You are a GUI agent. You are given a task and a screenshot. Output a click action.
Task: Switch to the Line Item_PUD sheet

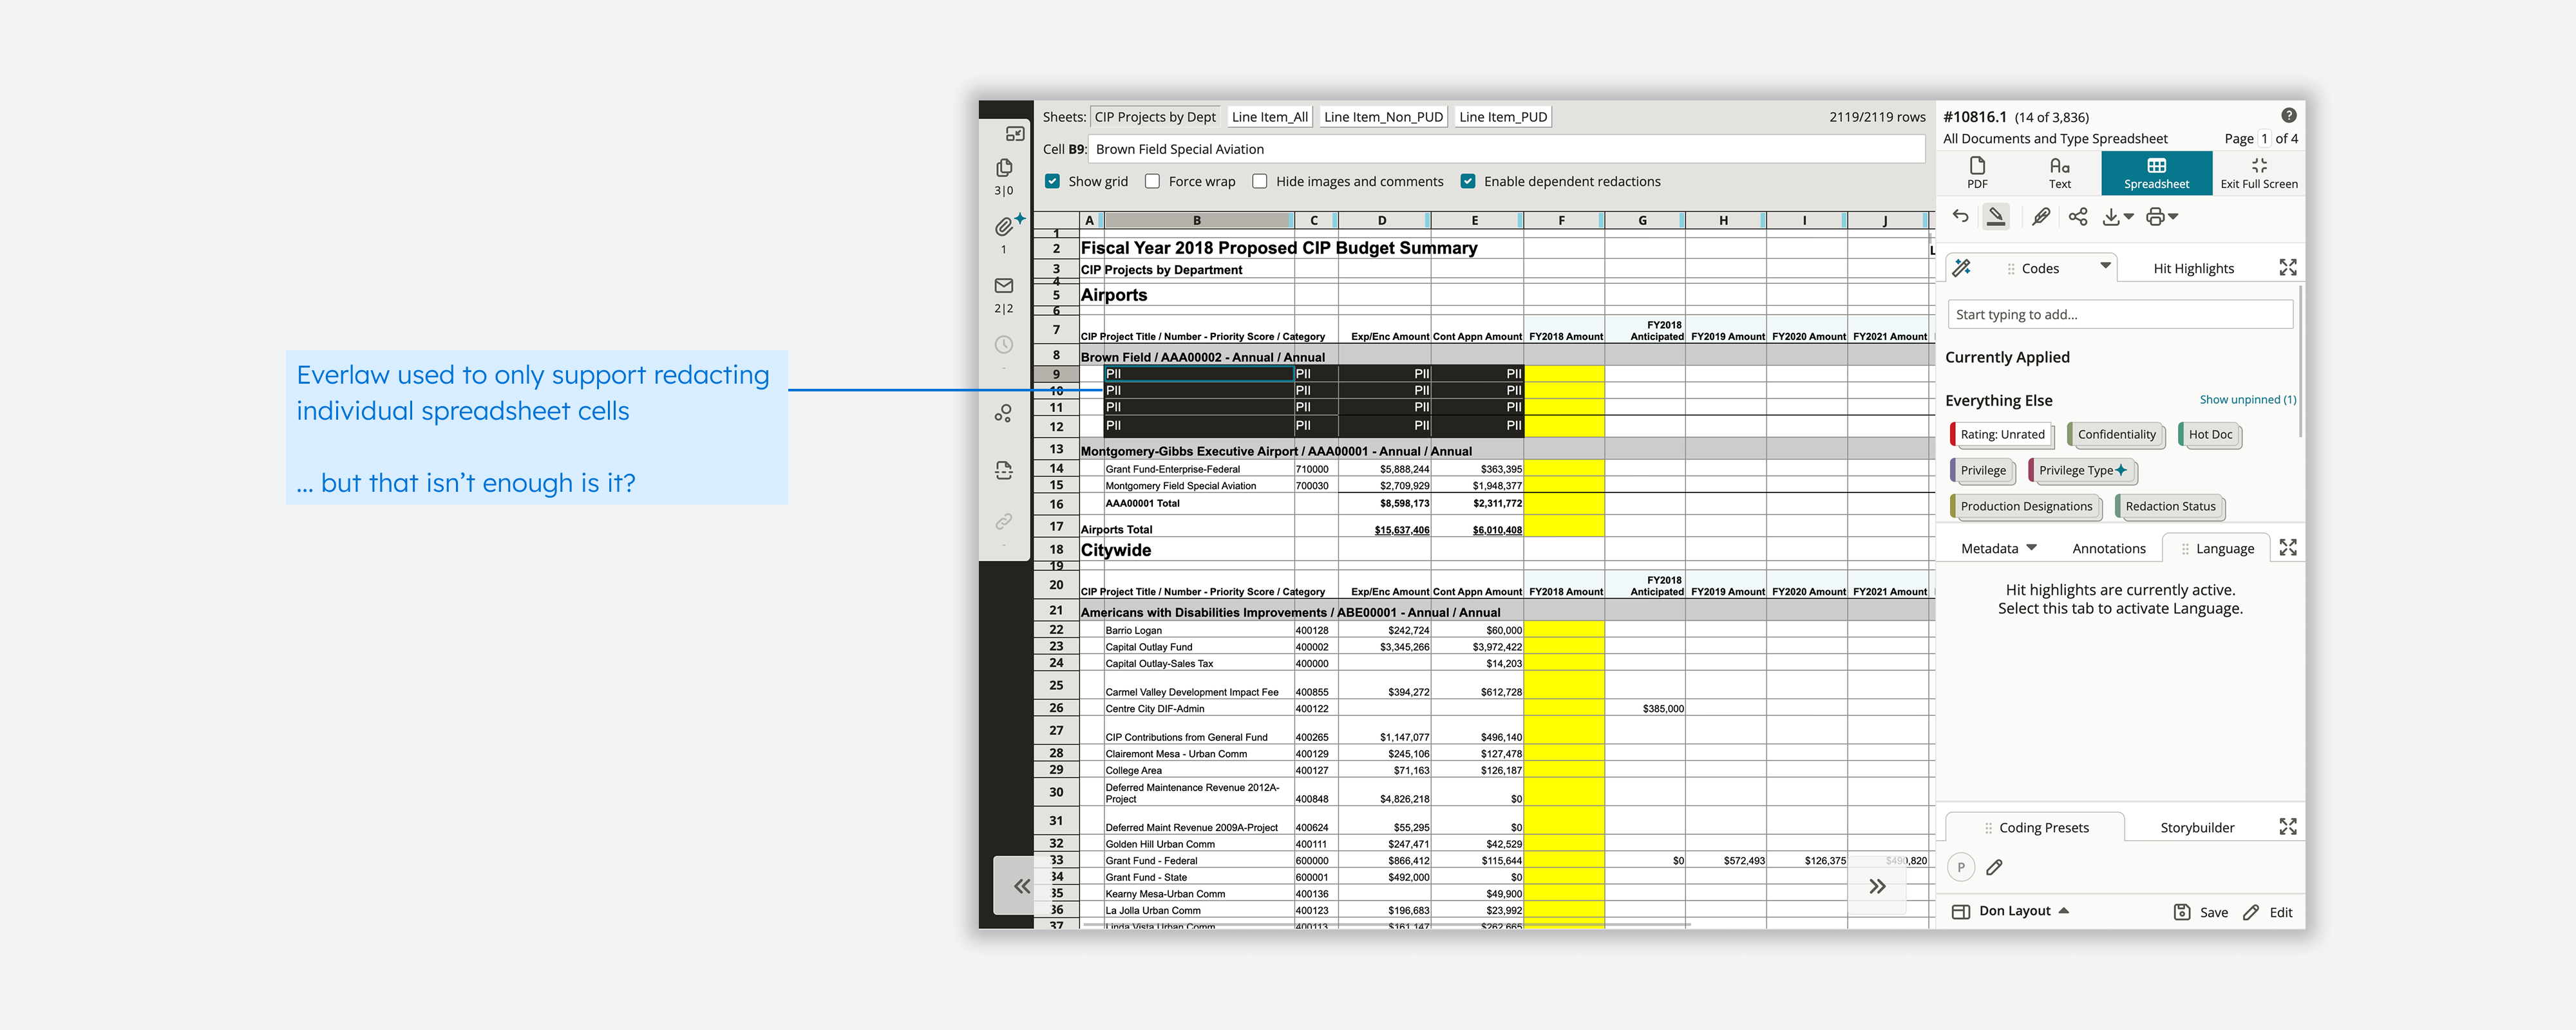(1502, 117)
